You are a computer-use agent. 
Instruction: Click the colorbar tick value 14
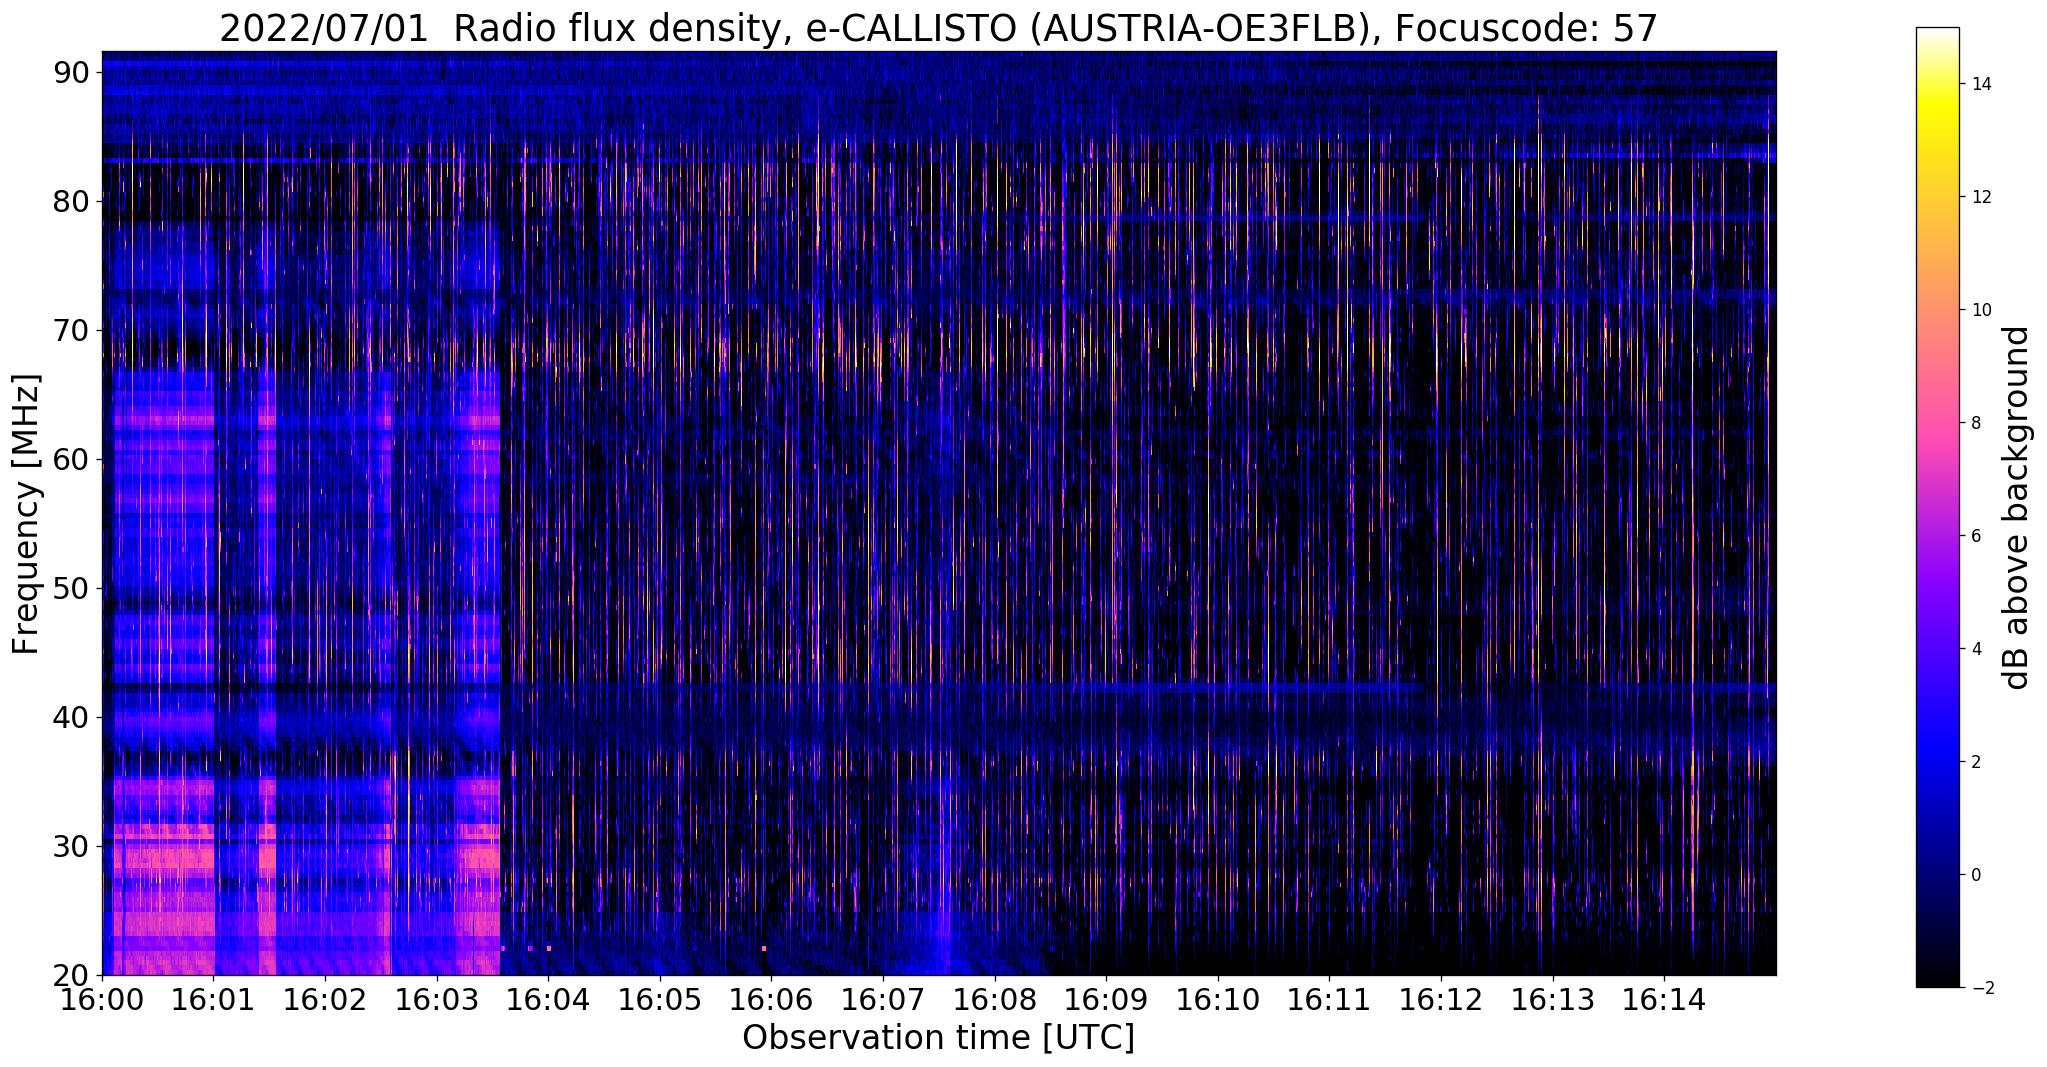coord(1981,84)
